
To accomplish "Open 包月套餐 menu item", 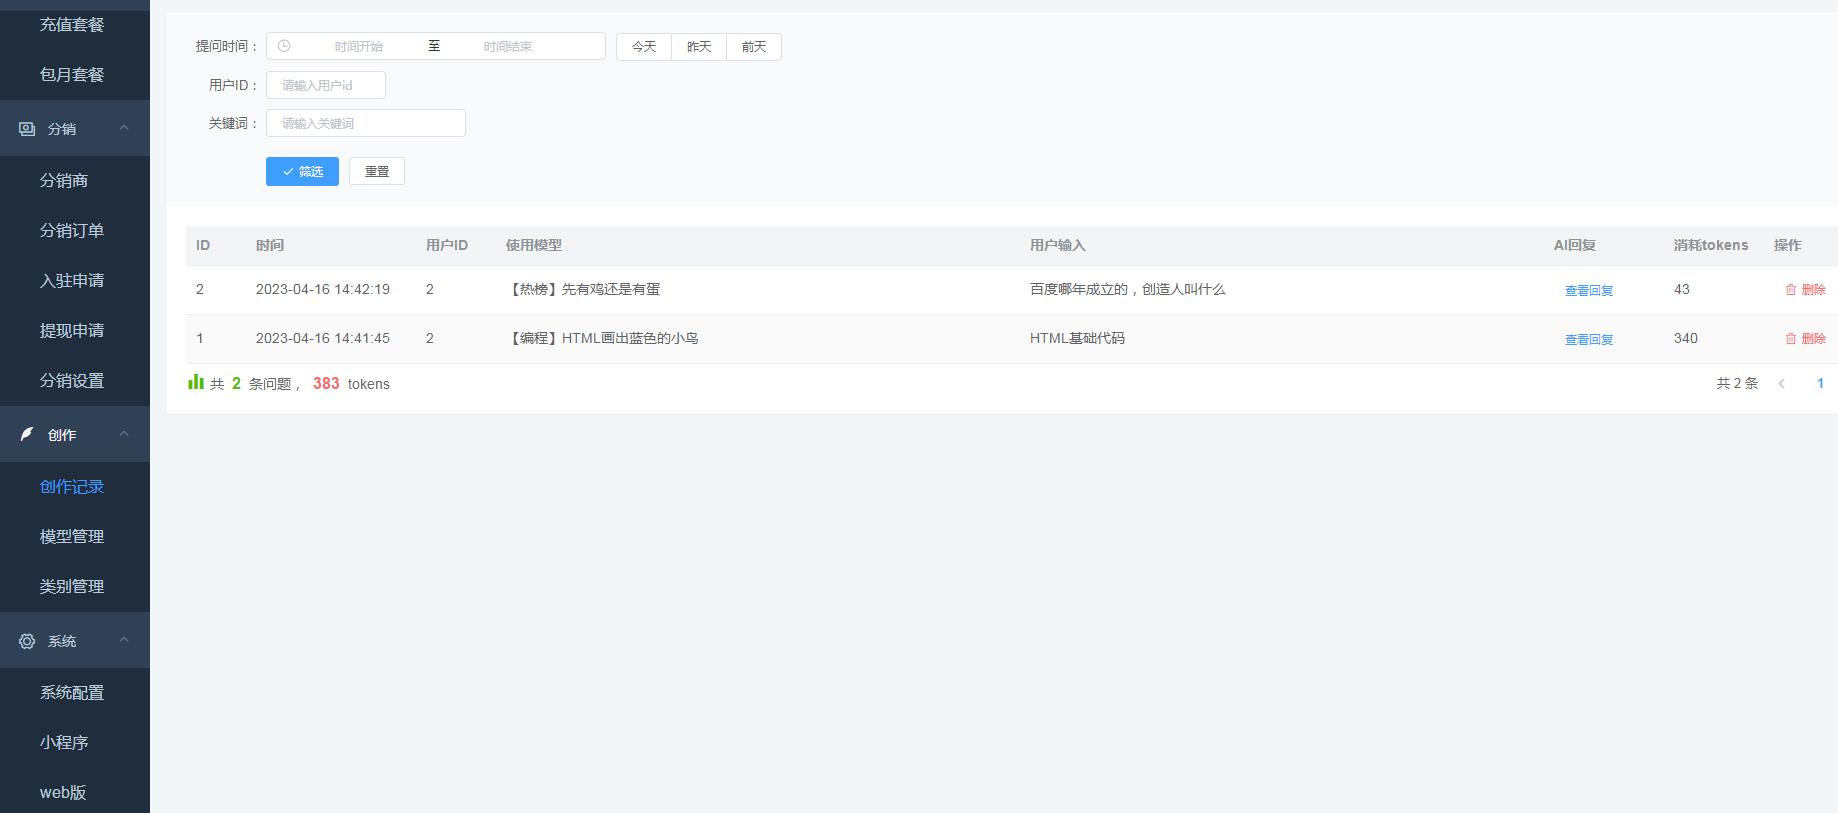I will click(x=72, y=74).
